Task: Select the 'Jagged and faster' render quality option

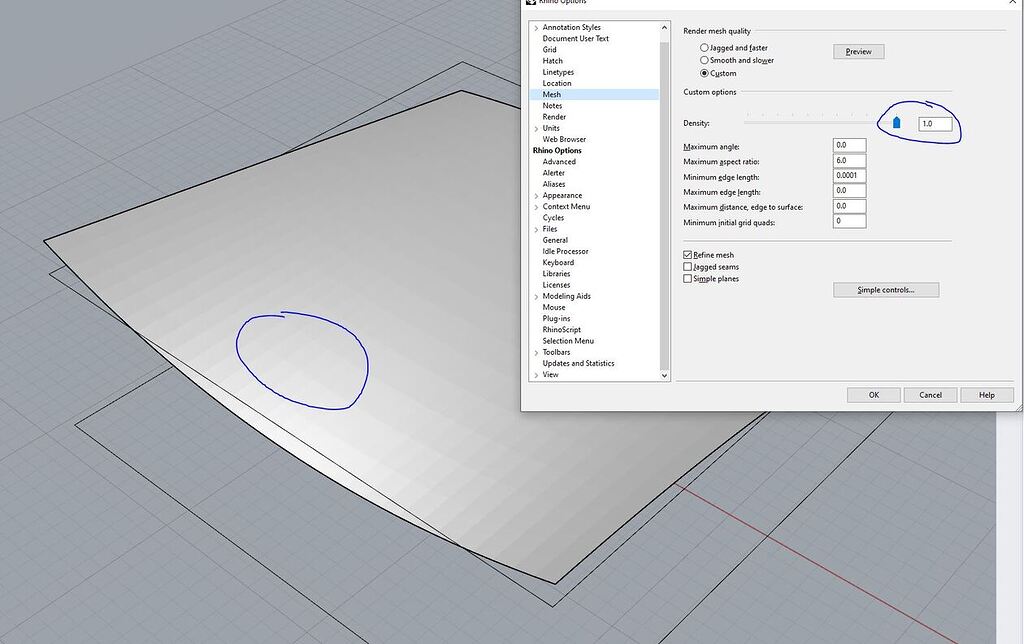Action: 704,47
